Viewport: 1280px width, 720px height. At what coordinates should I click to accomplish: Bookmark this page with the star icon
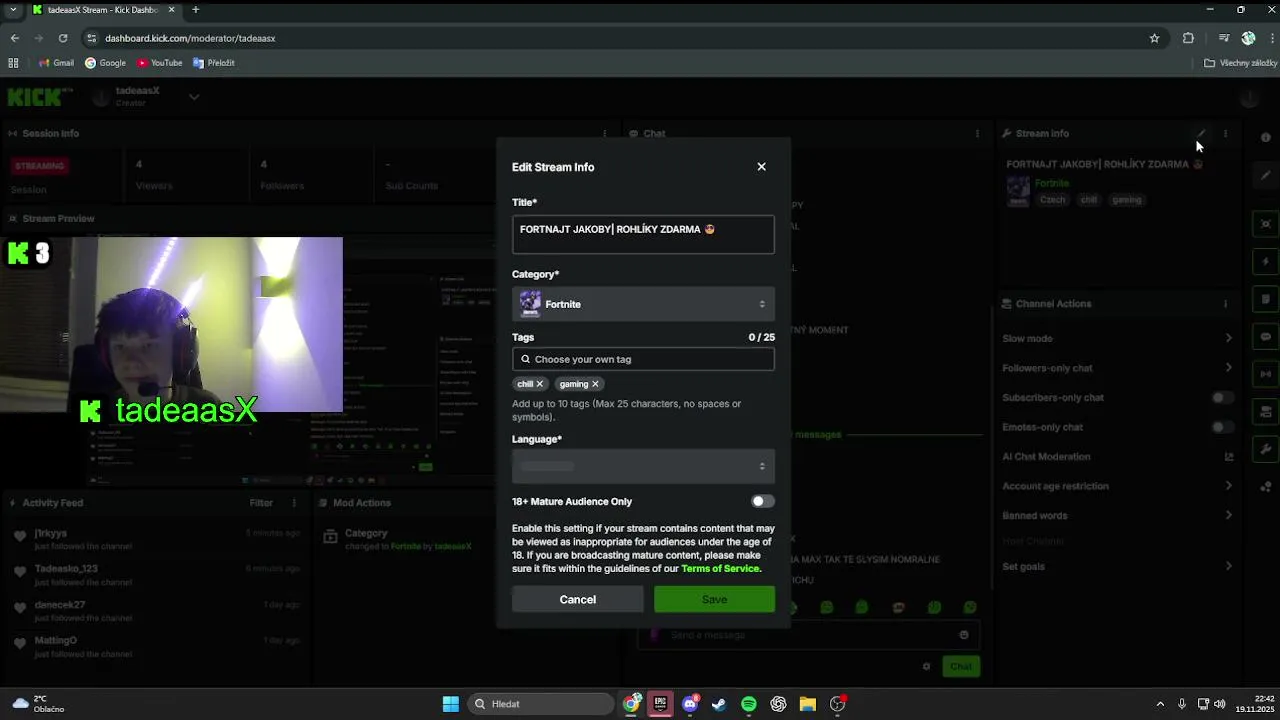click(1154, 38)
